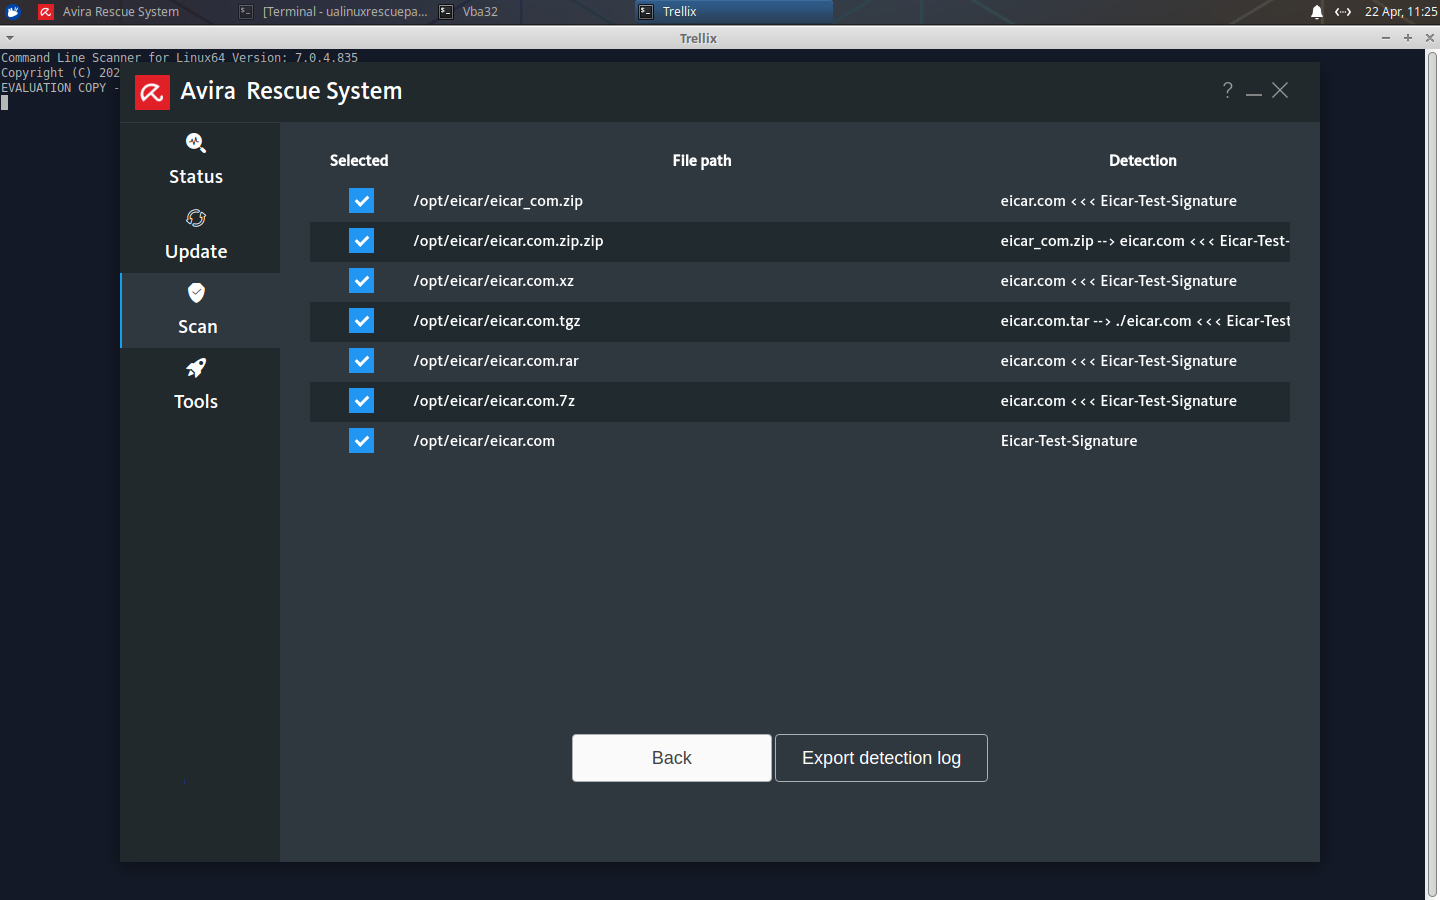Image resolution: width=1440 pixels, height=900 pixels.
Task: Click the Vba32 terminal icon in the taskbar
Action: [443, 11]
